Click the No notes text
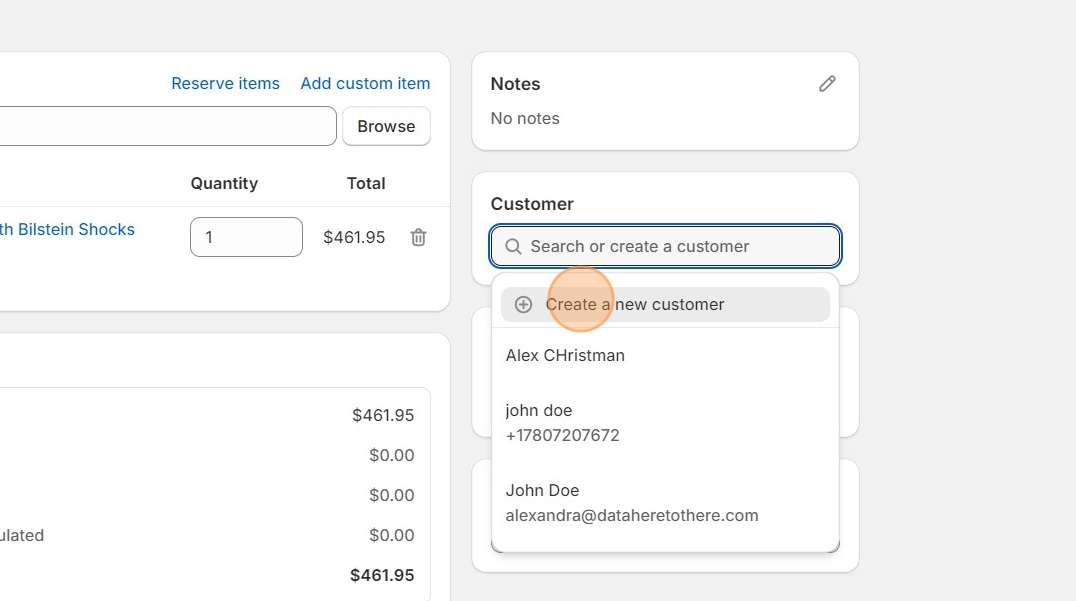 click(525, 118)
